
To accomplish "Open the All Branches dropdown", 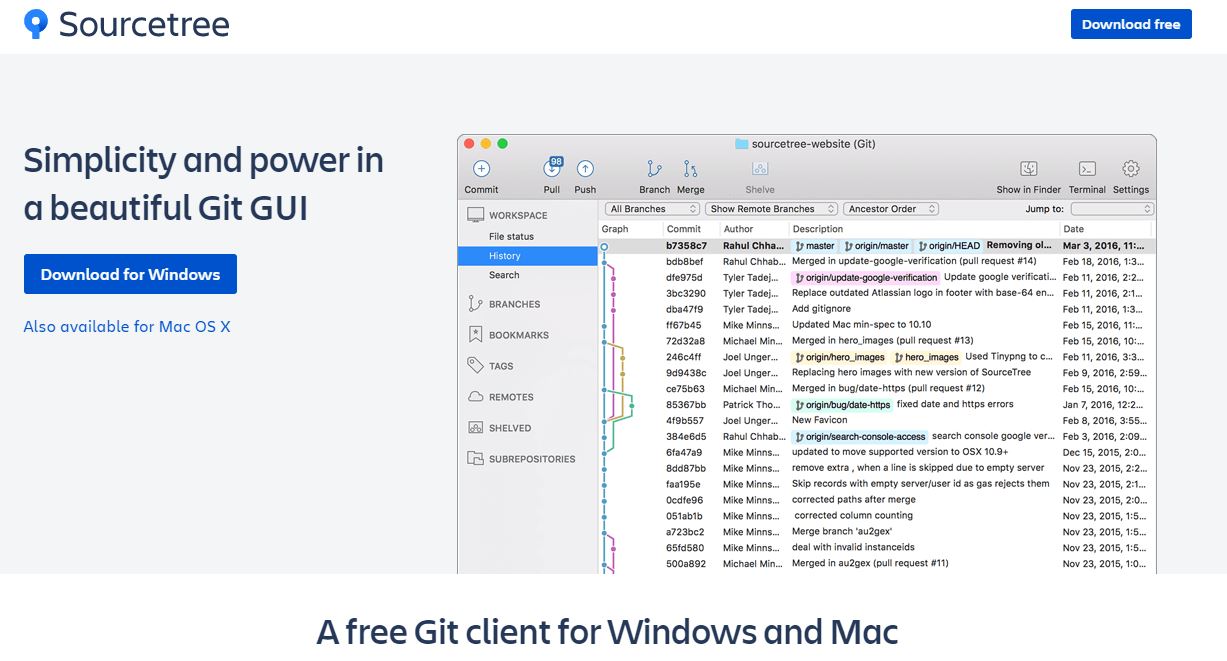I will pyautogui.click(x=653, y=209).
